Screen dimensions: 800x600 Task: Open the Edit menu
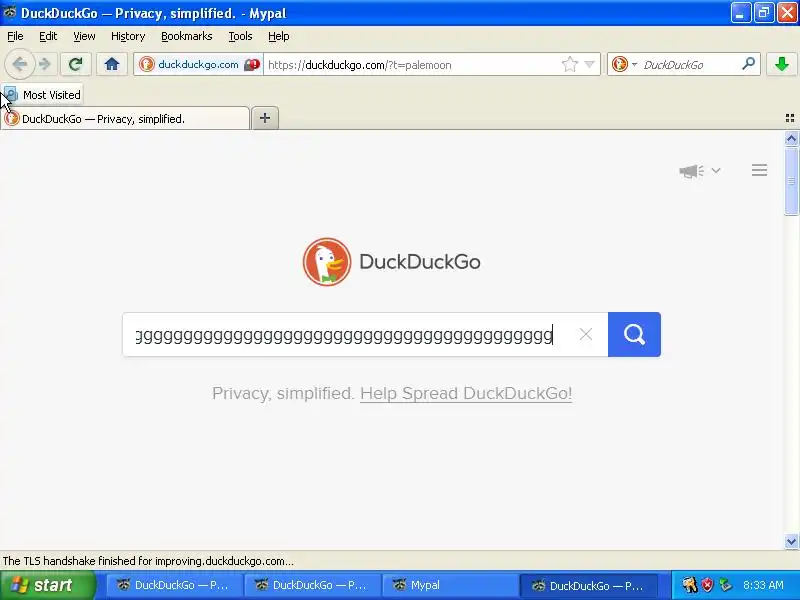[48, 36]
